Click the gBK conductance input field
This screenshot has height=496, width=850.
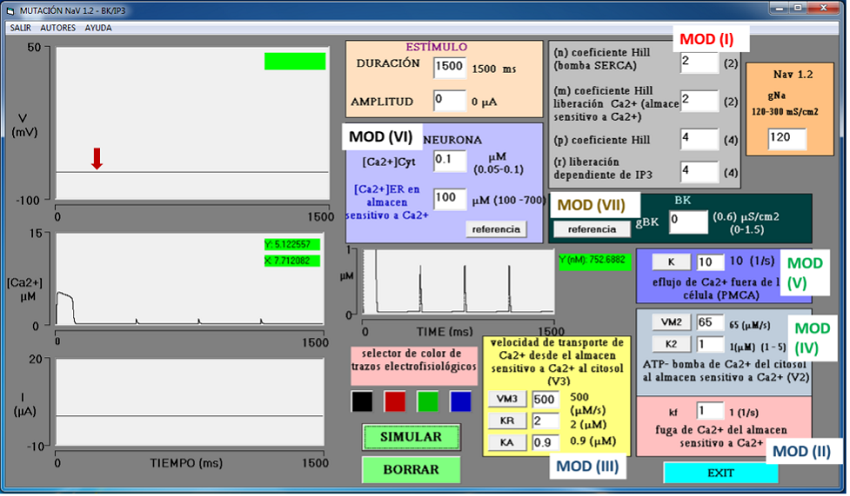684,219
